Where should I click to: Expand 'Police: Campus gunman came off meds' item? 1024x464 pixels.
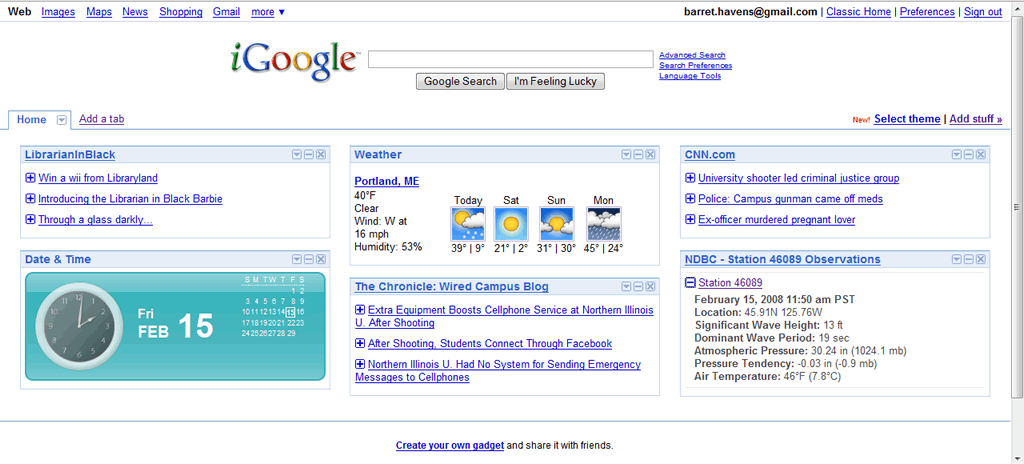pos(690,199)
